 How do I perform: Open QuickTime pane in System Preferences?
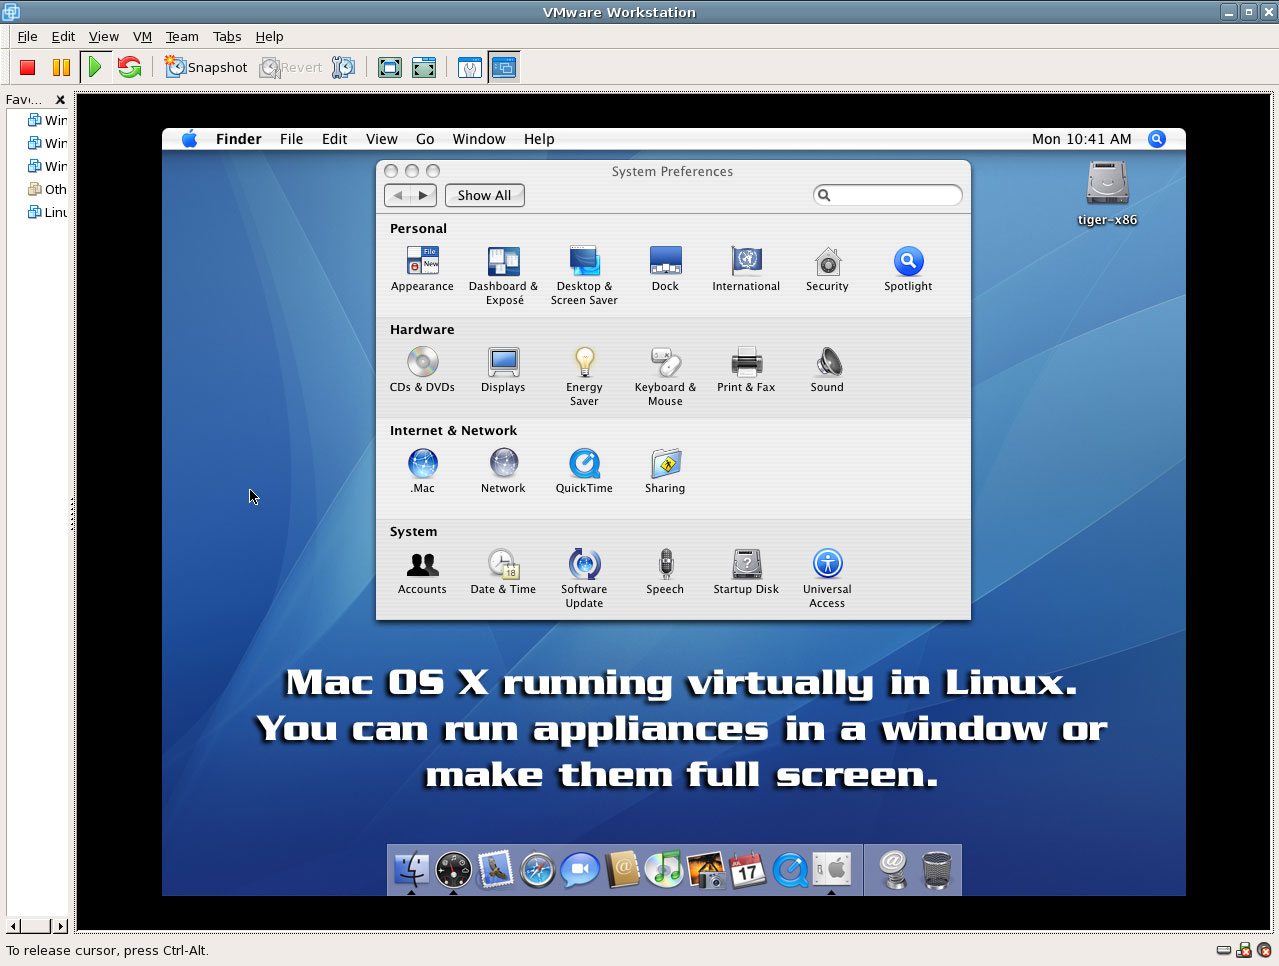click(x=584, y=471)
